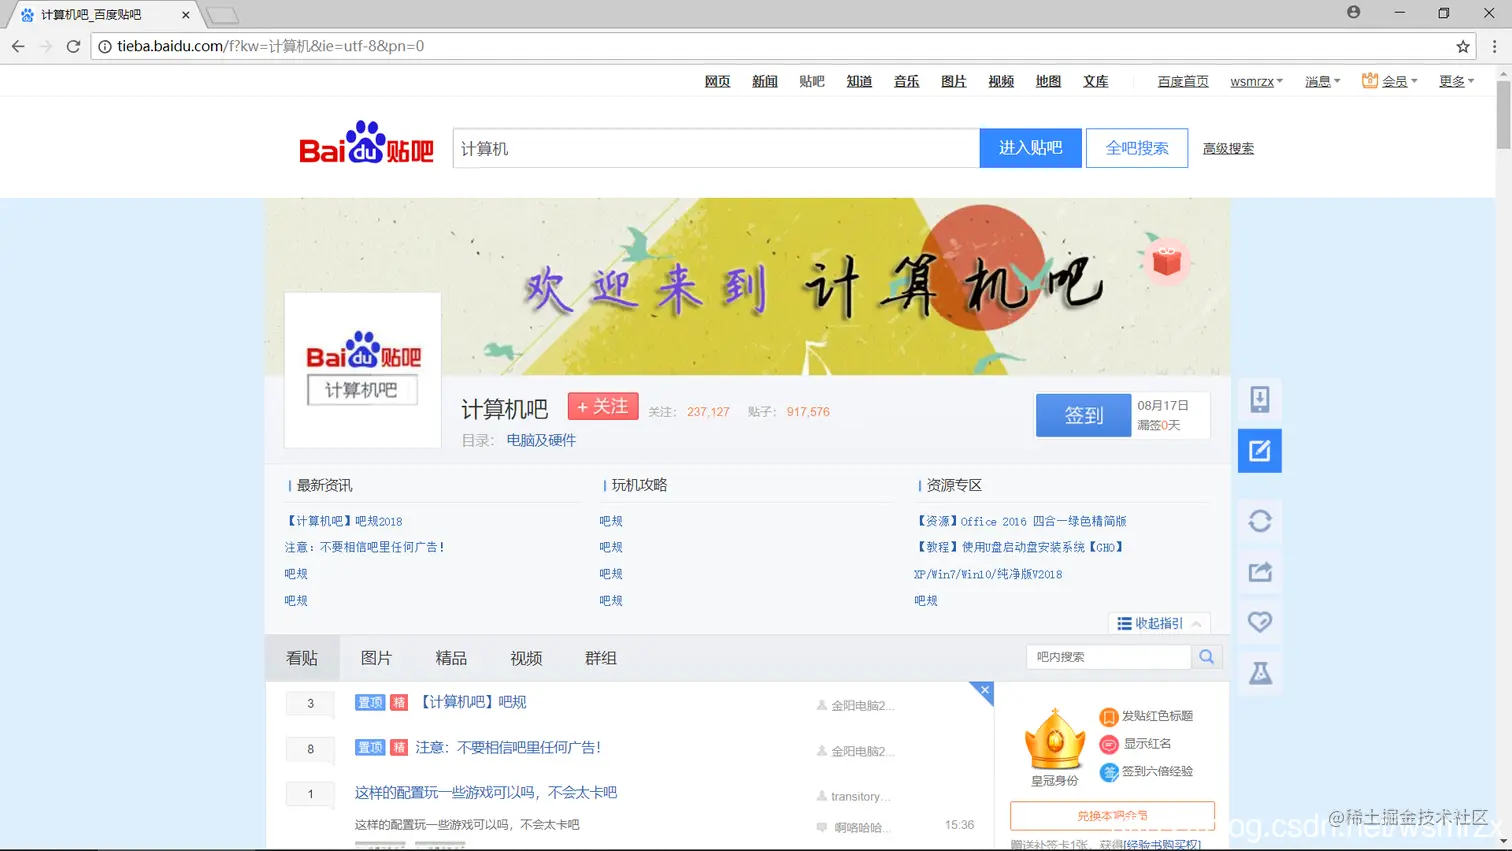Collapse the guide with 收起指引 control

coord(1159,622)
